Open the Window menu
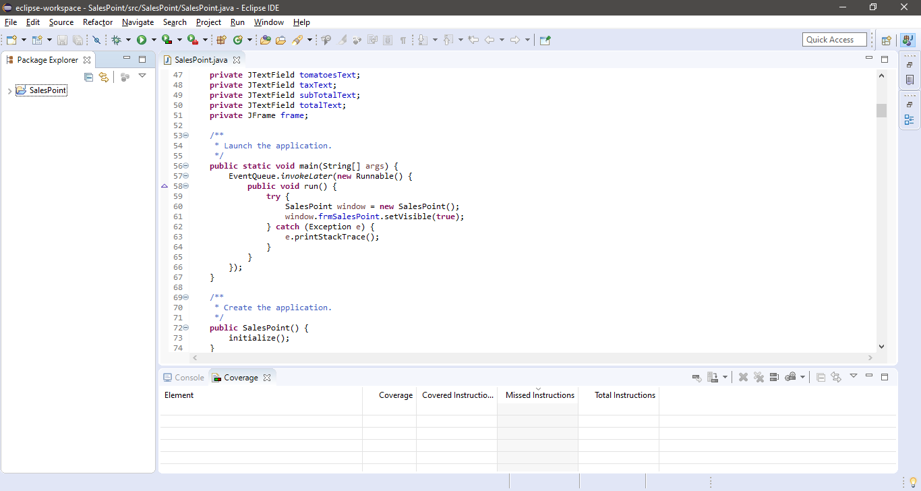Screen dimensions: 921x491 pos(269,22)
